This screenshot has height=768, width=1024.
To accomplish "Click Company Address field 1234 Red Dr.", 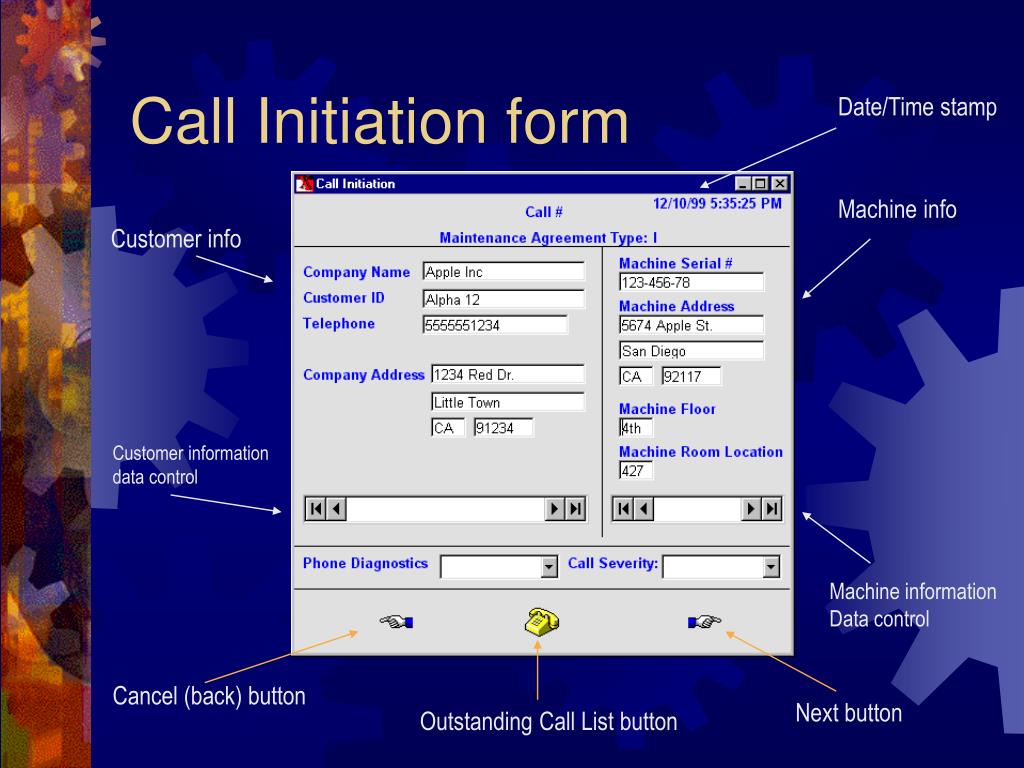I will (x=507, y=375).
